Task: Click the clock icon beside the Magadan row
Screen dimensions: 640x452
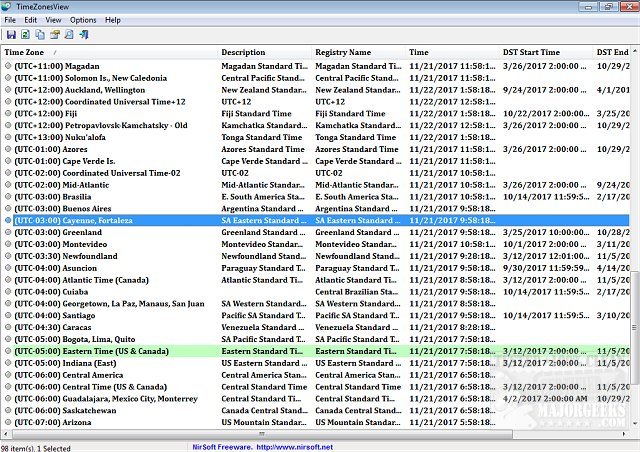Action: pos(8,66)
